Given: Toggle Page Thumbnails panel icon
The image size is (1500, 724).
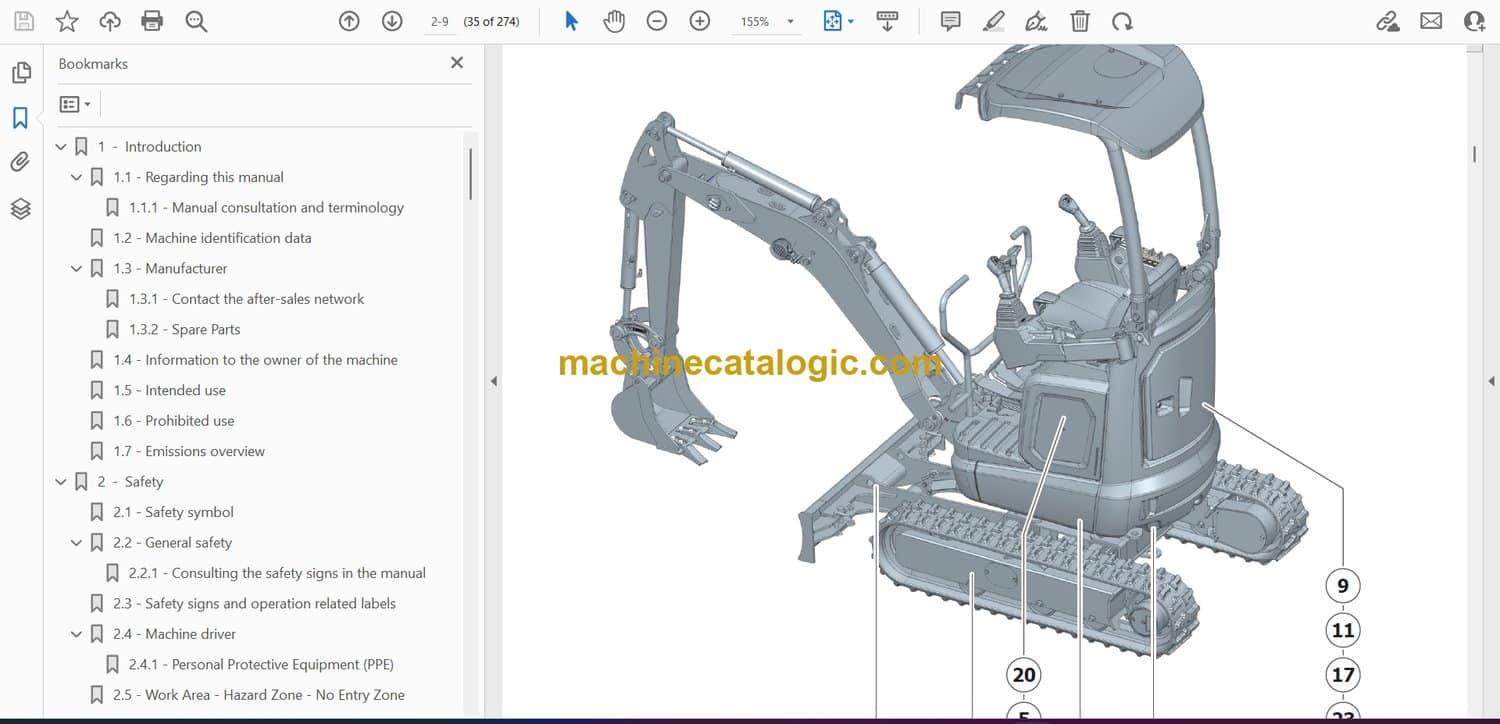Looking at the screenshot, I should [x=20, y=73].
